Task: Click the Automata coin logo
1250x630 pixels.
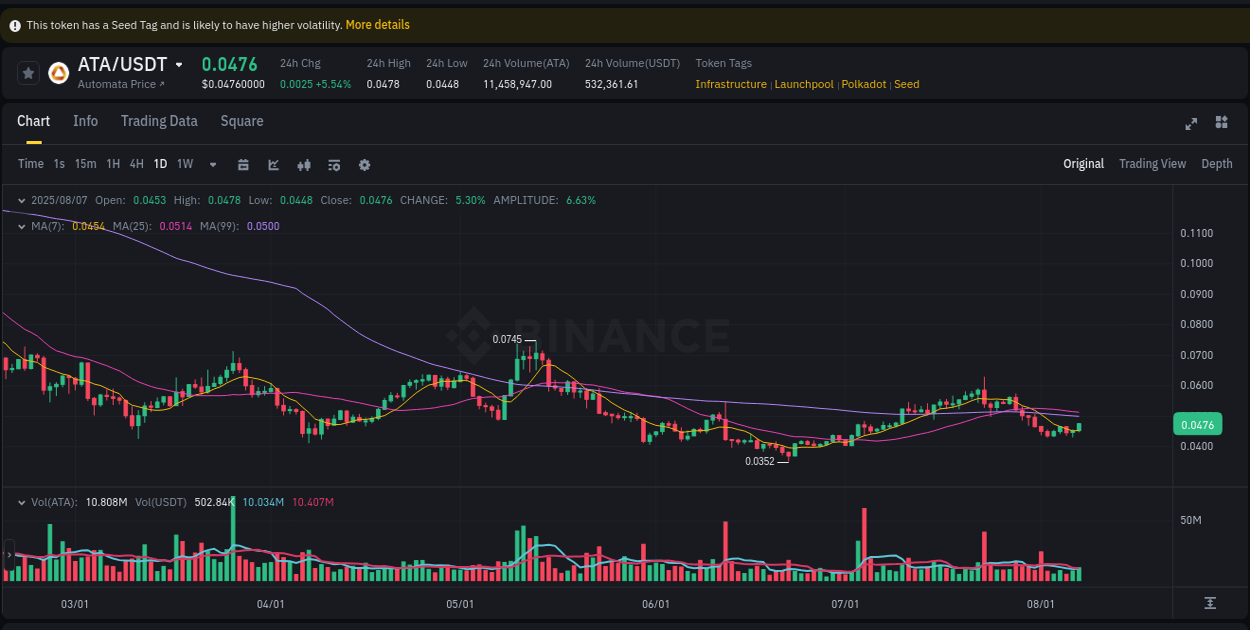Action: point(59,72)
